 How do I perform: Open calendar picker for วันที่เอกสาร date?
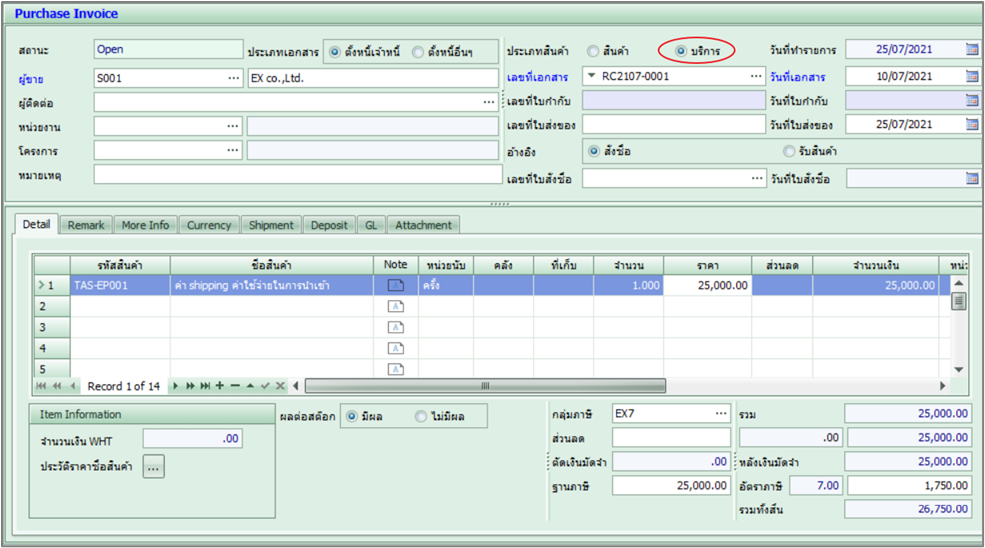(x=972, y=76)
